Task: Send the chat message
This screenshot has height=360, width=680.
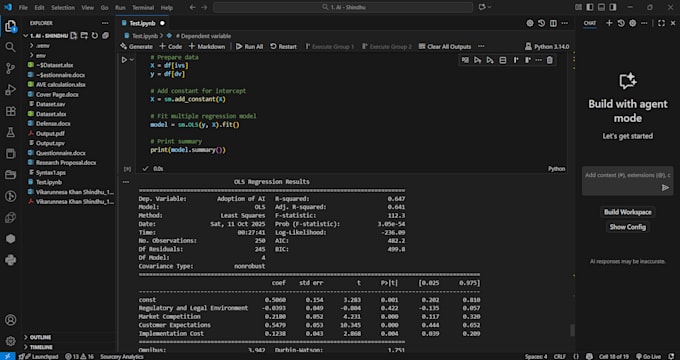Action: click(665, 187)
